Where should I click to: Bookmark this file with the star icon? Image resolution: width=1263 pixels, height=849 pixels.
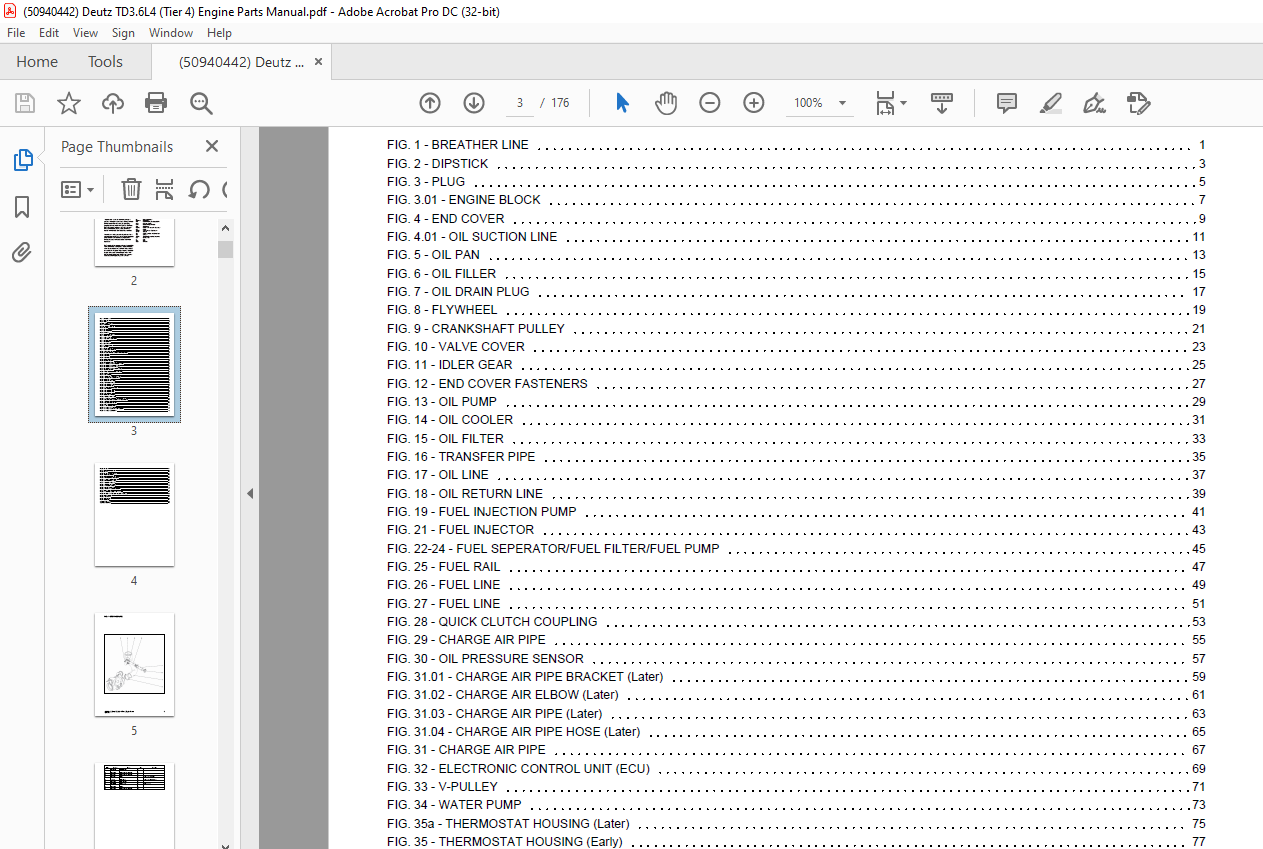tap(69, 103)
